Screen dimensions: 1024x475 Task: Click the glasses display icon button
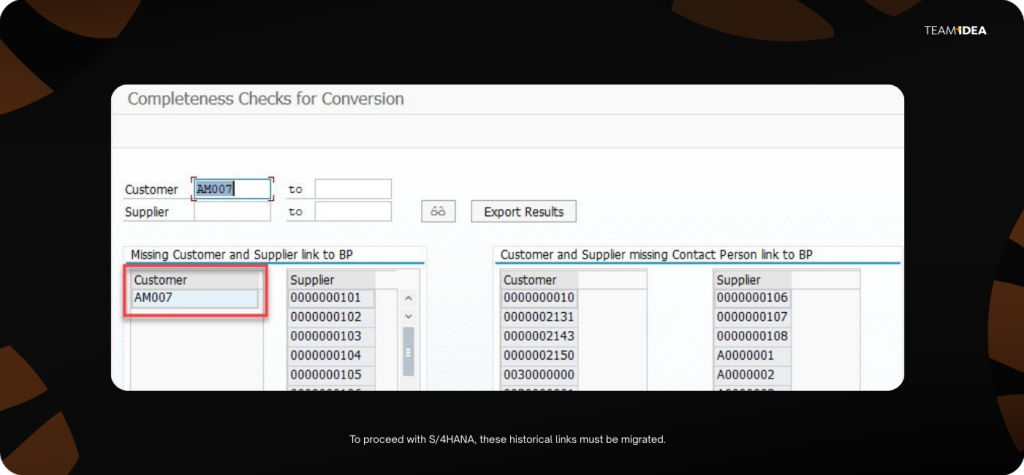click(439, 212)
